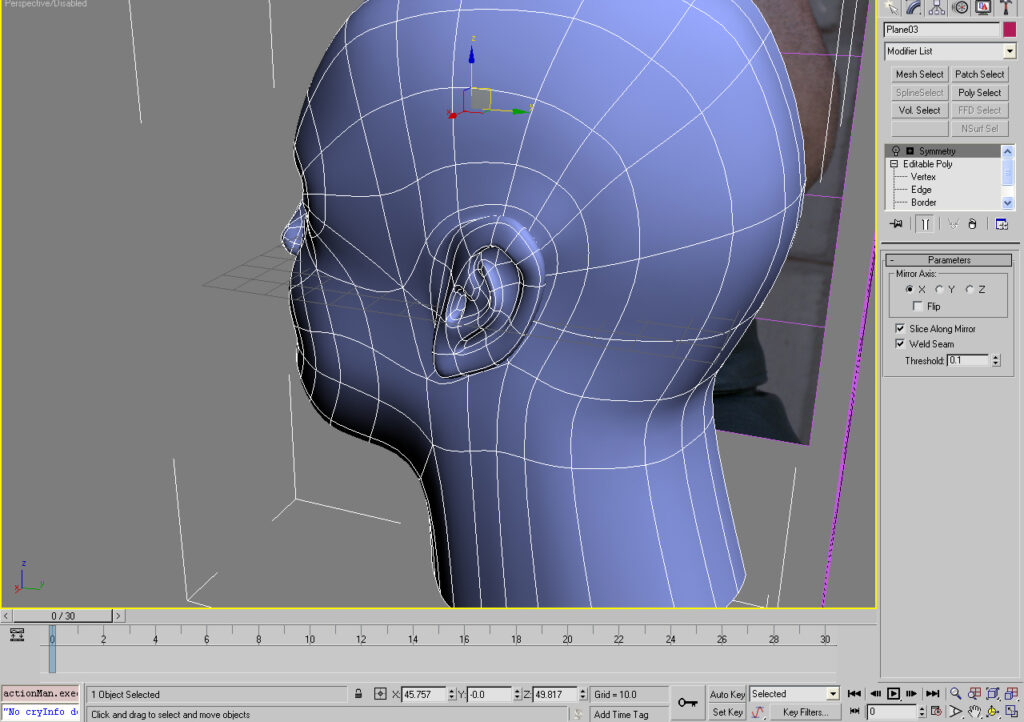Collapse the Editable Poly tree node
The height and width of the screenshot is (722, 1024).
click(894, 164)
